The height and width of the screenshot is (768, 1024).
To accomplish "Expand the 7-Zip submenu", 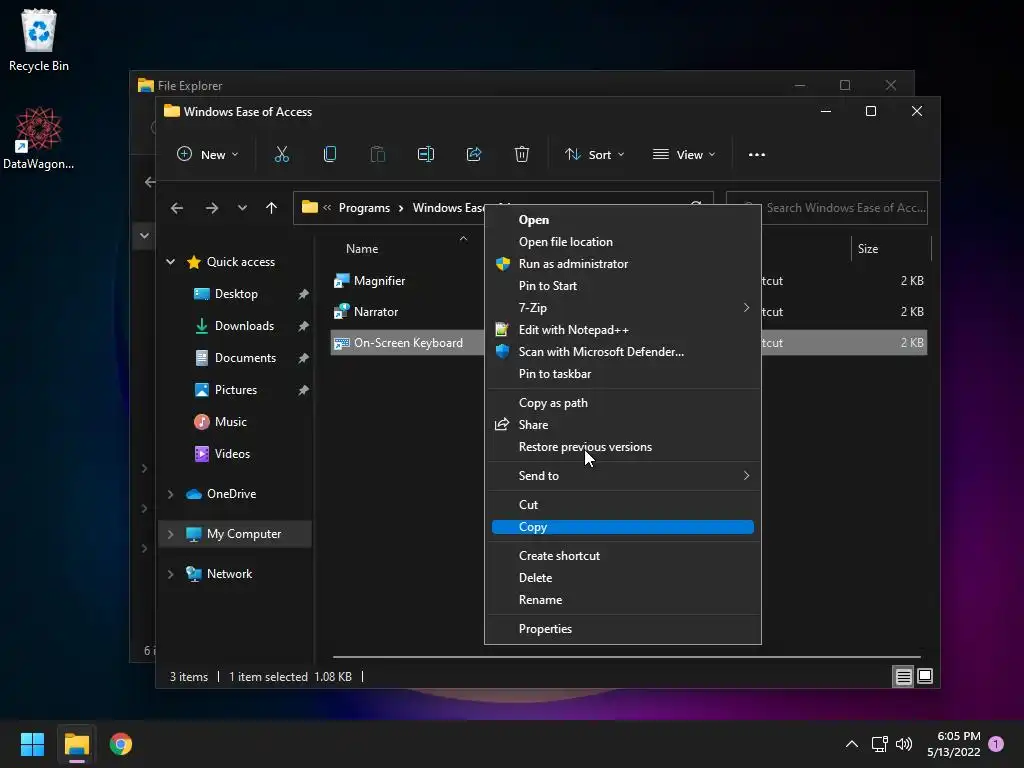I will [x=623, y=308].
